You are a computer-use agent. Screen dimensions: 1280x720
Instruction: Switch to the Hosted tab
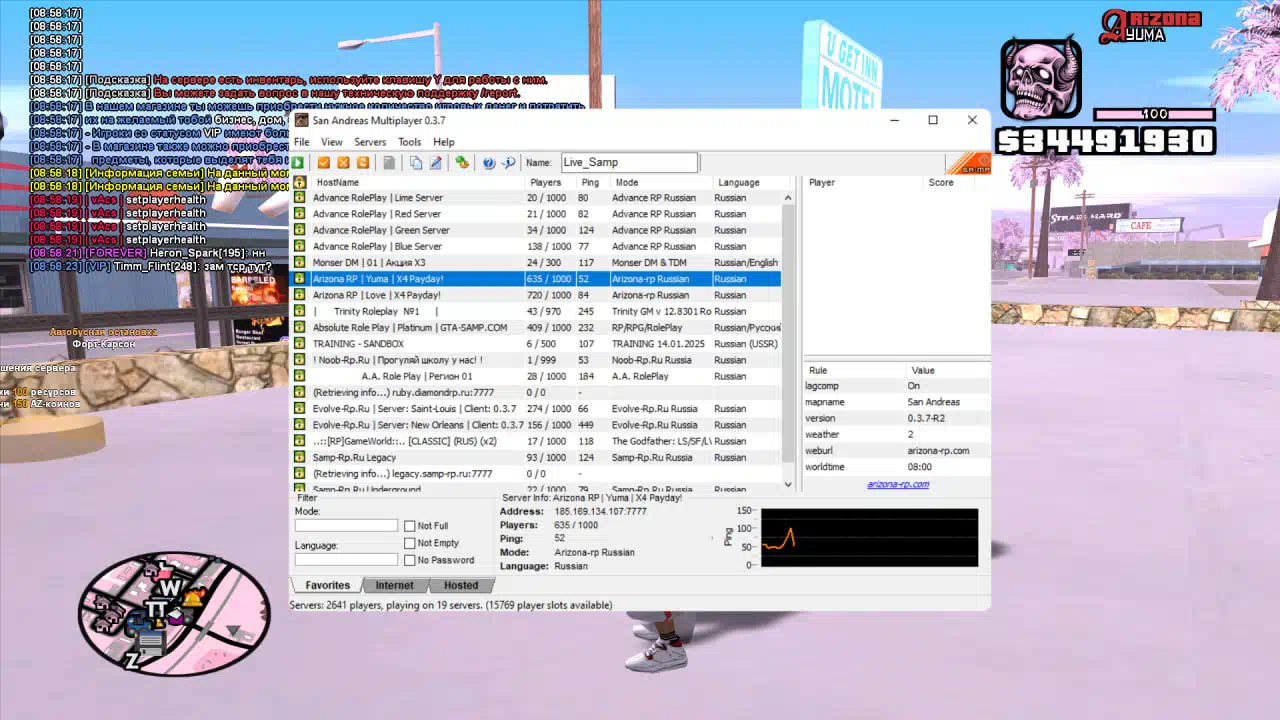tap(460, 585)
